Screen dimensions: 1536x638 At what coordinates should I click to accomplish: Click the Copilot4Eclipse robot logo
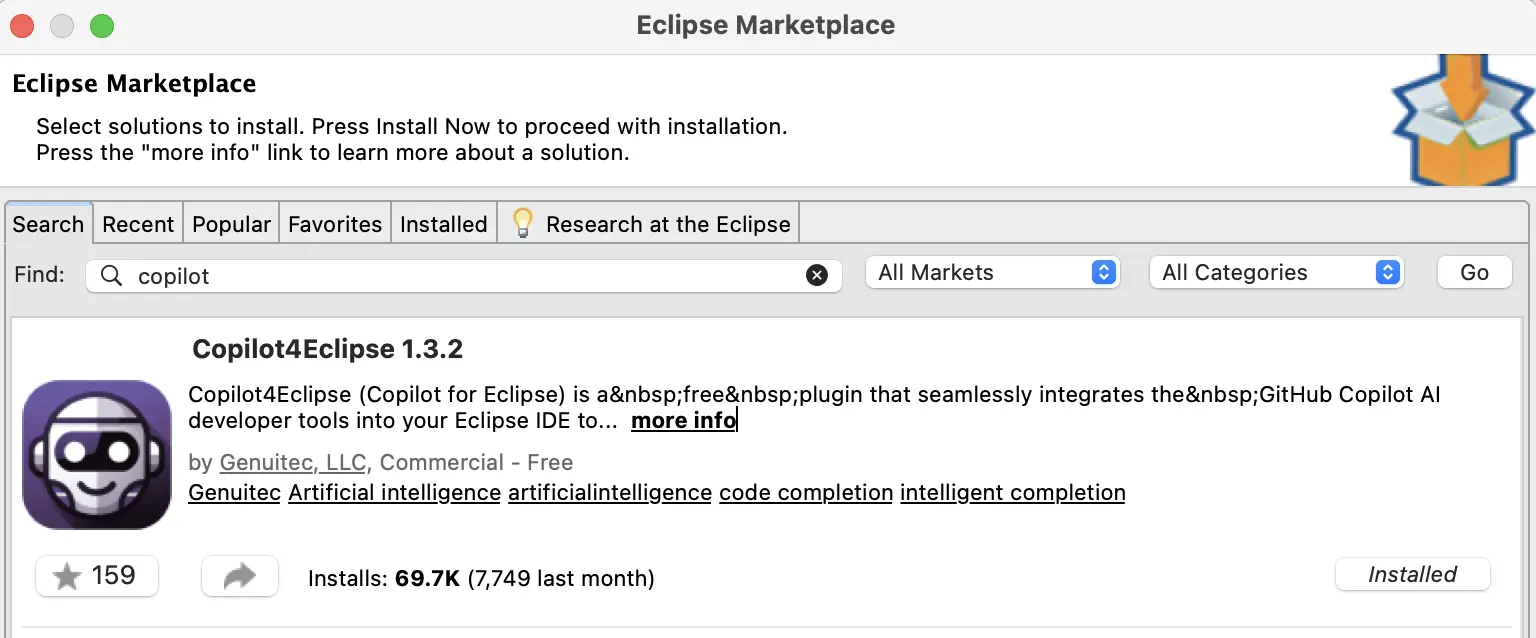click(x=97, y=454)
